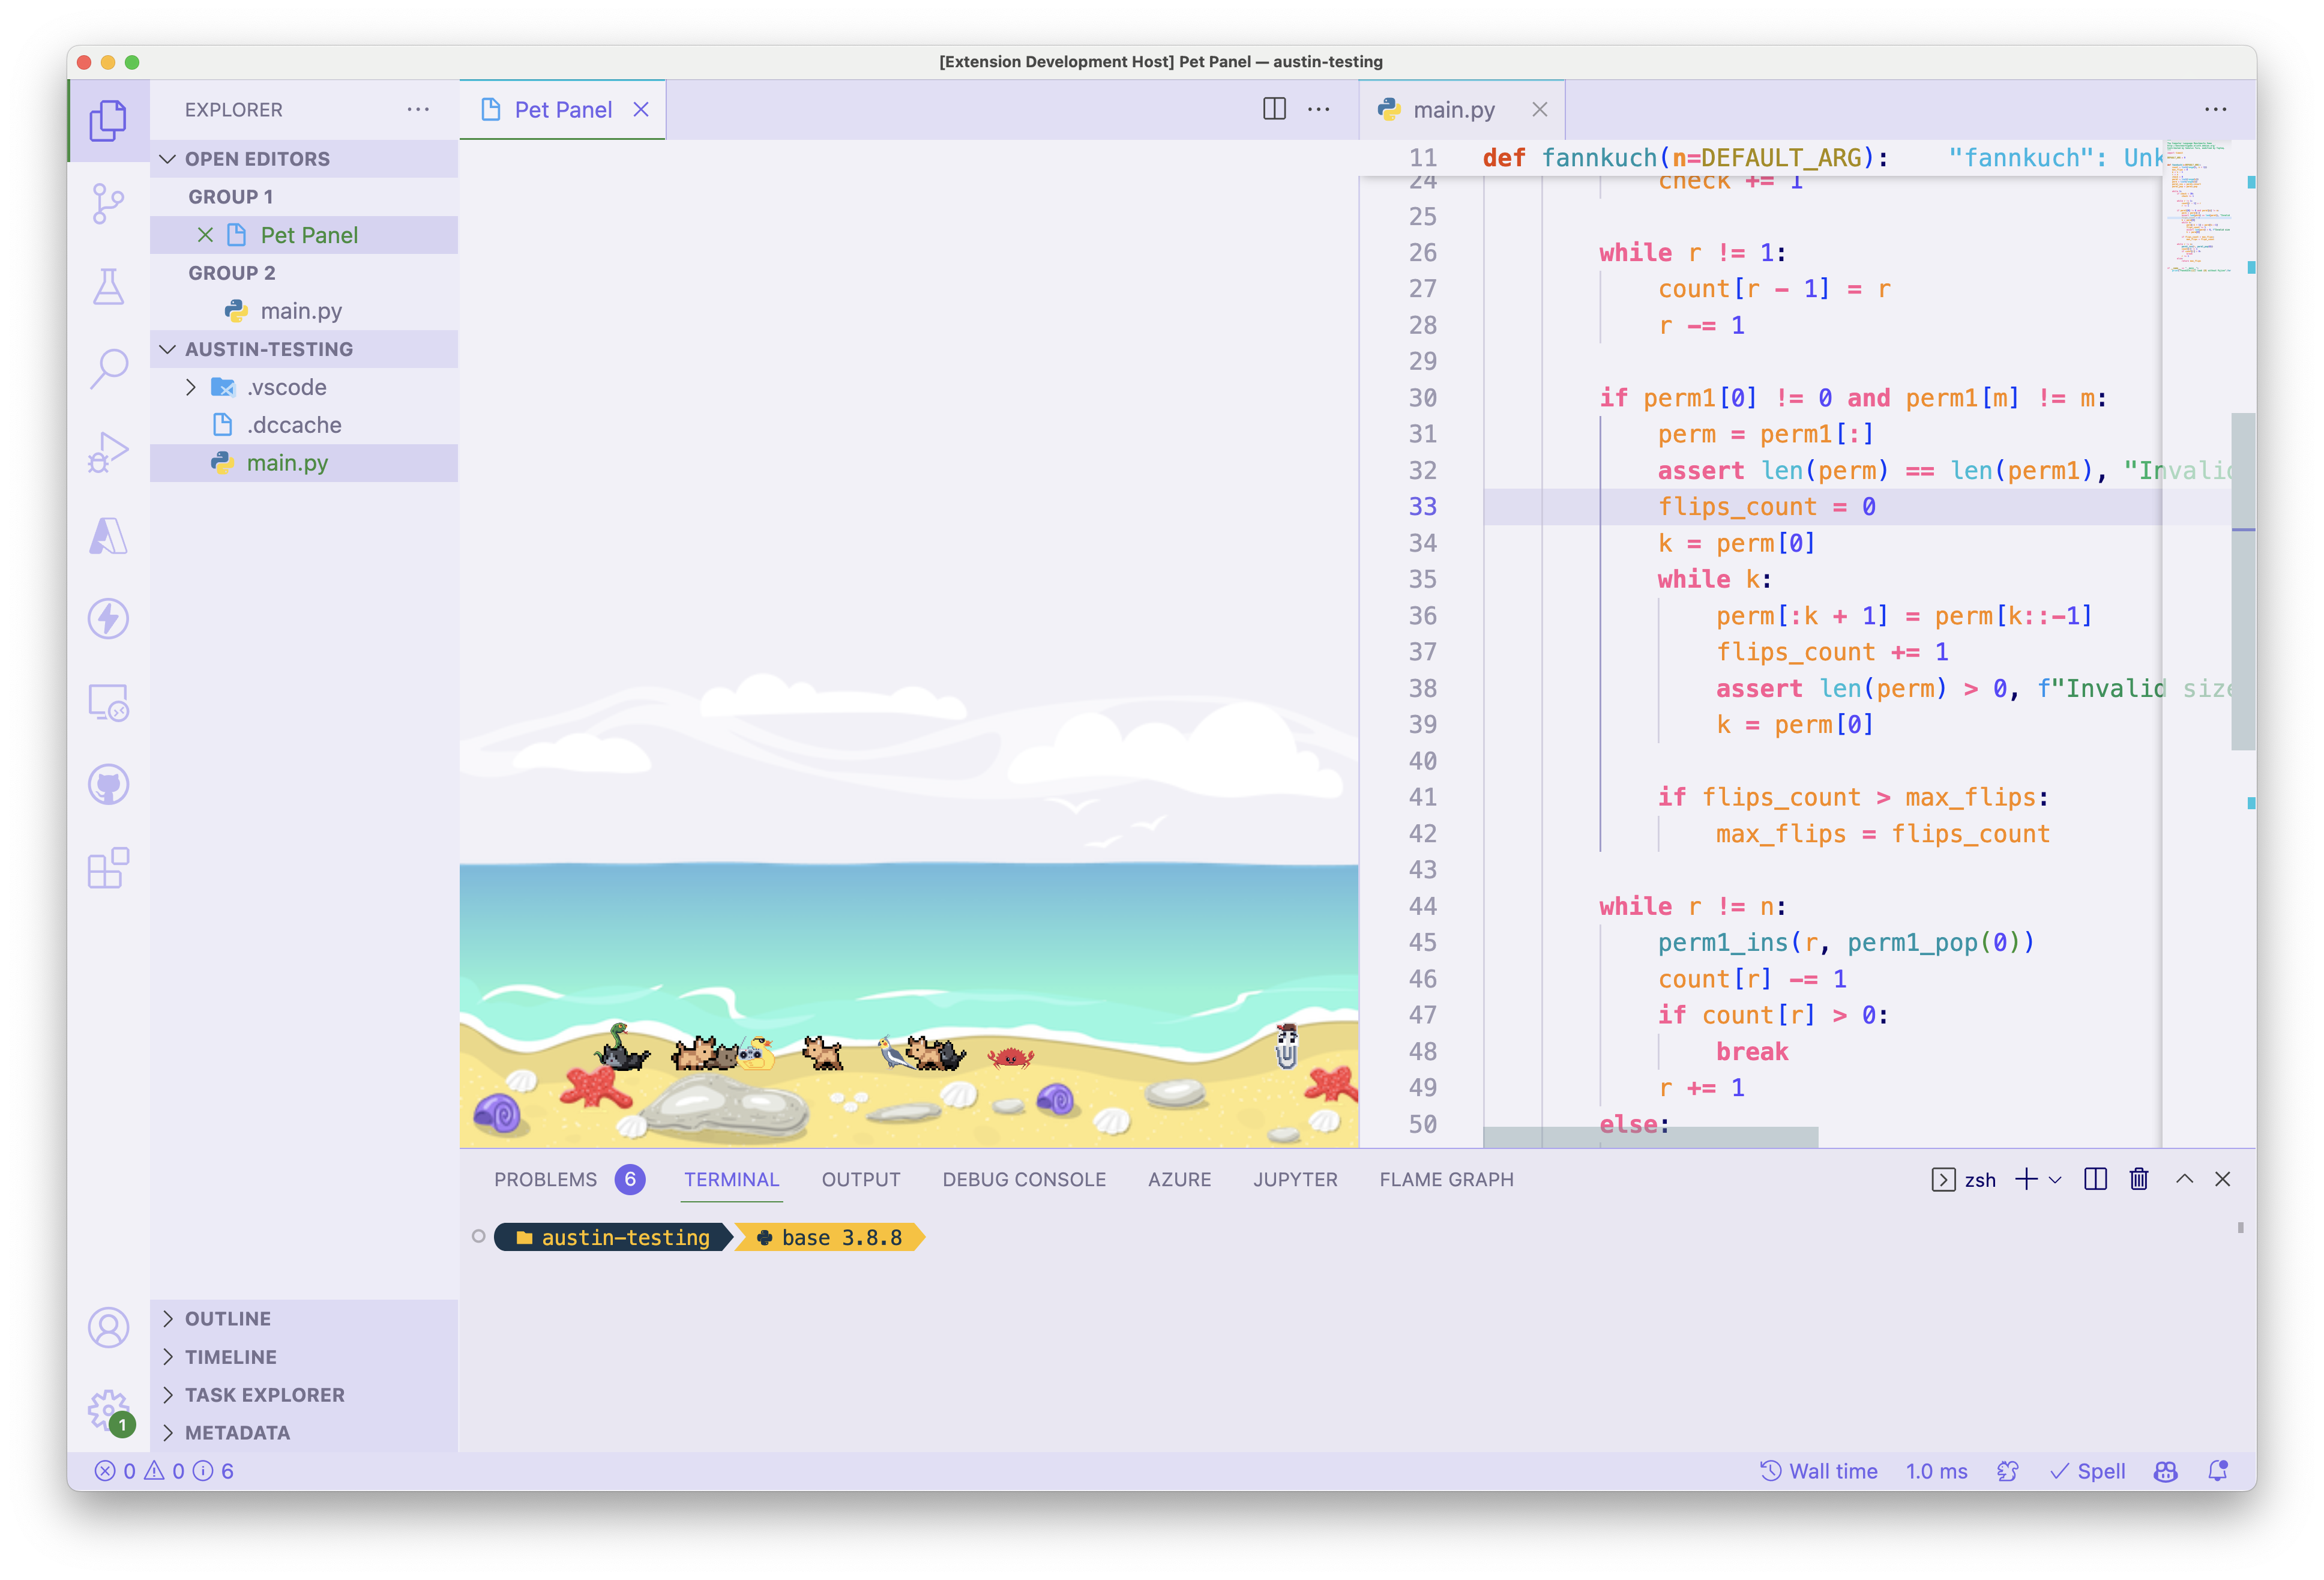The width and height of the screenshot is (2324, 1580).
Task: Open the GitHub sidebar view
Action: [109, 784]
